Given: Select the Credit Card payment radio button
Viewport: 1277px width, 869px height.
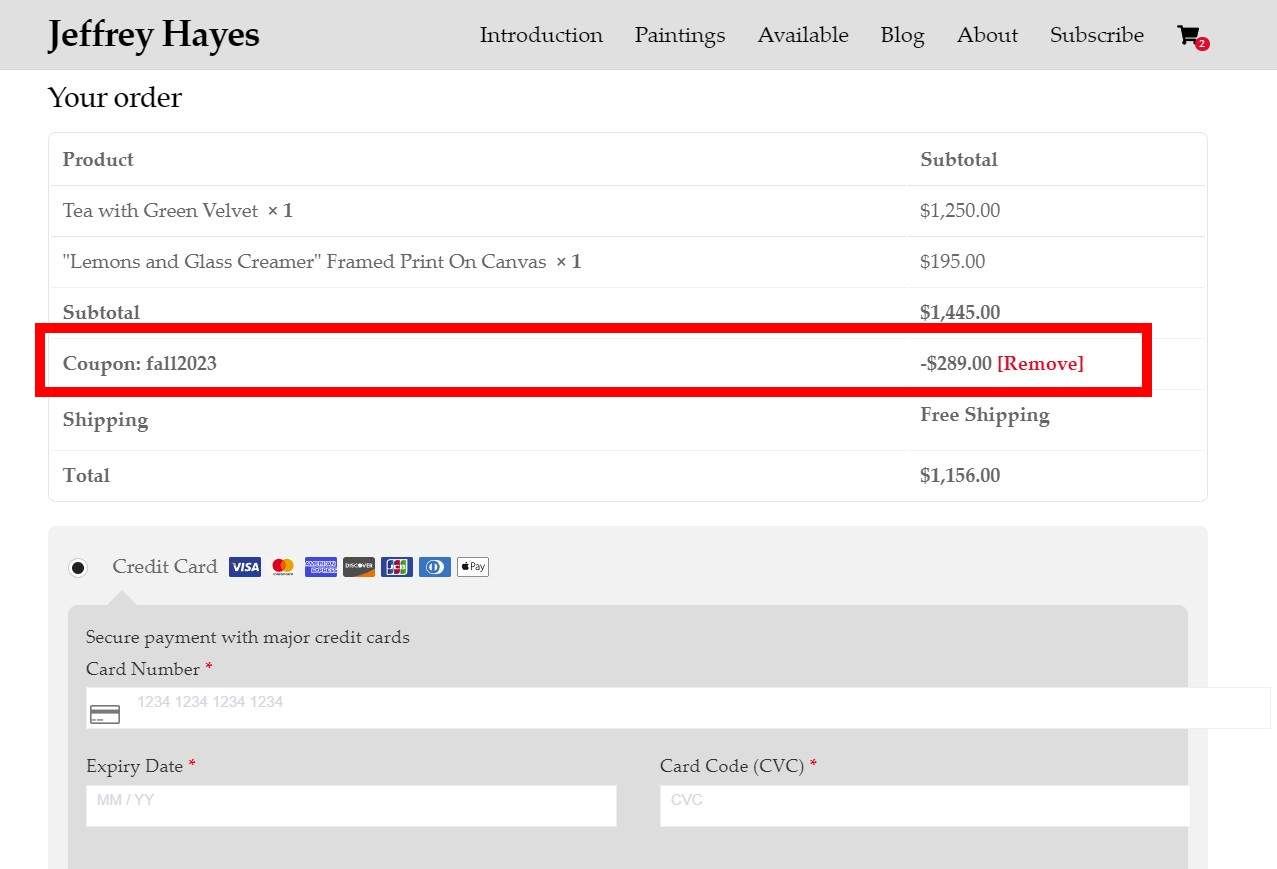Looking at the screenshot, I should point(78,568).
